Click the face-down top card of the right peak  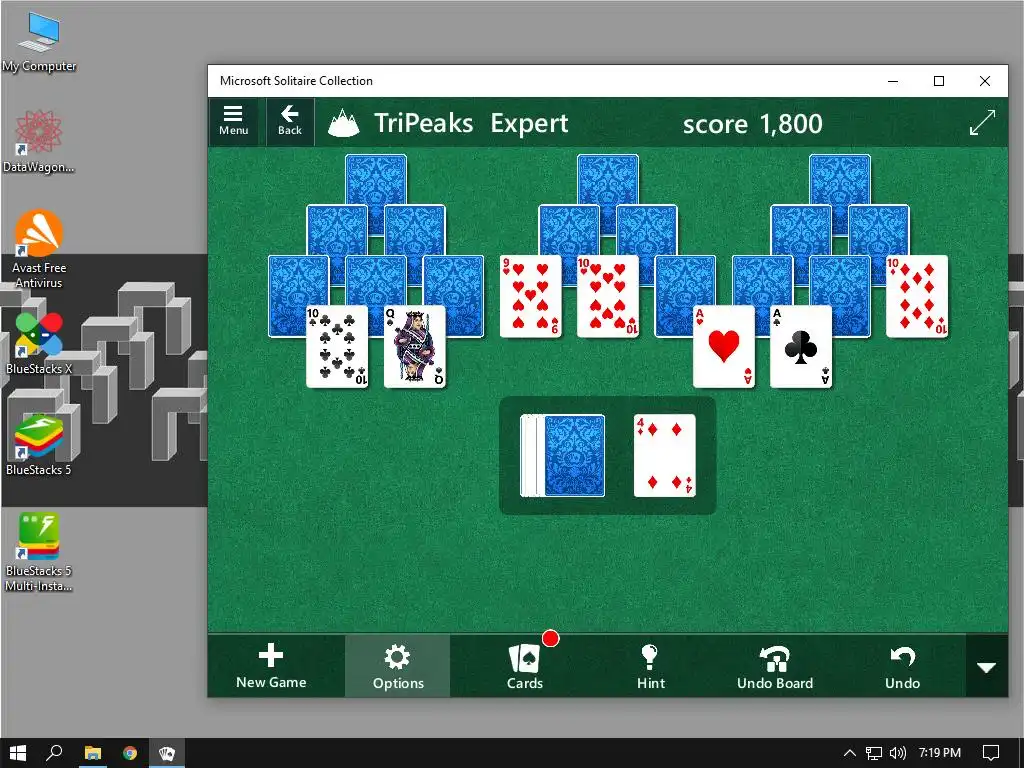click(x=840, y=178)
